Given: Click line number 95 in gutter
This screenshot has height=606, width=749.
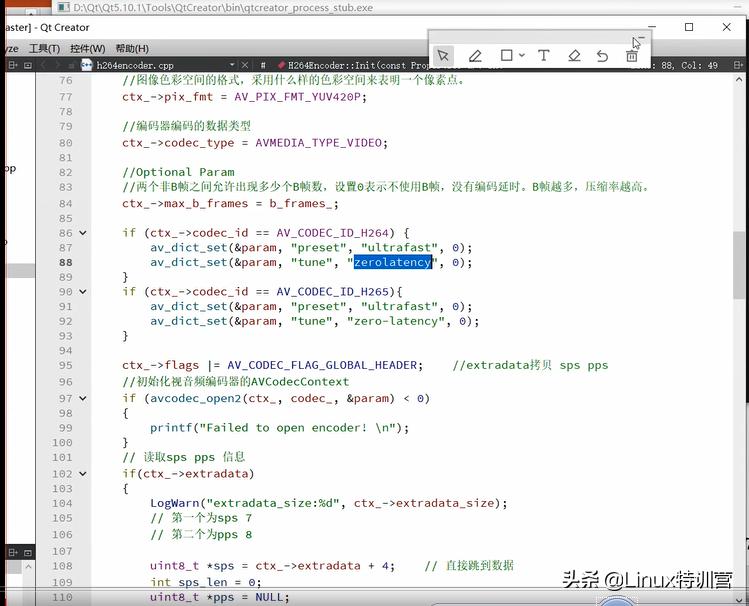Looking at the screenshot, I should click(x=66, y=366).
